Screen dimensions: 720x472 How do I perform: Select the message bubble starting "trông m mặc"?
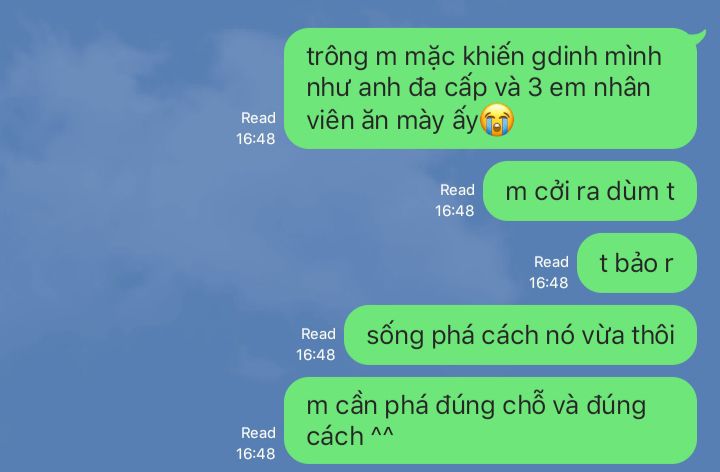click(x=490, y=89)
